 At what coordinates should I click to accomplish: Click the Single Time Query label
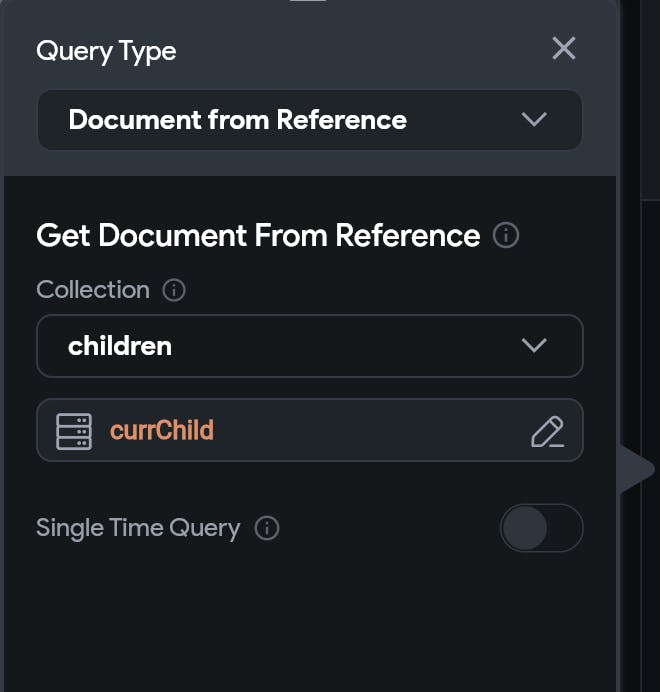coord(138,528)
